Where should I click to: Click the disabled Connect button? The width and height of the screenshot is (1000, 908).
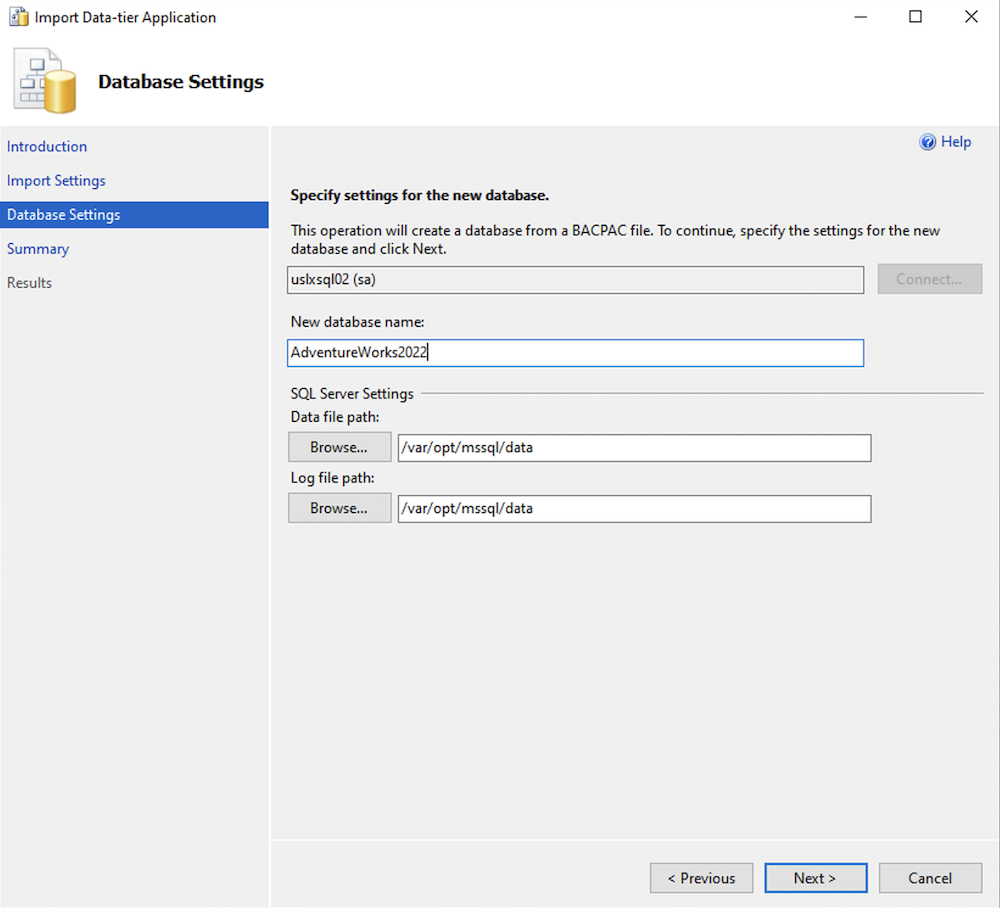(930, 279)
